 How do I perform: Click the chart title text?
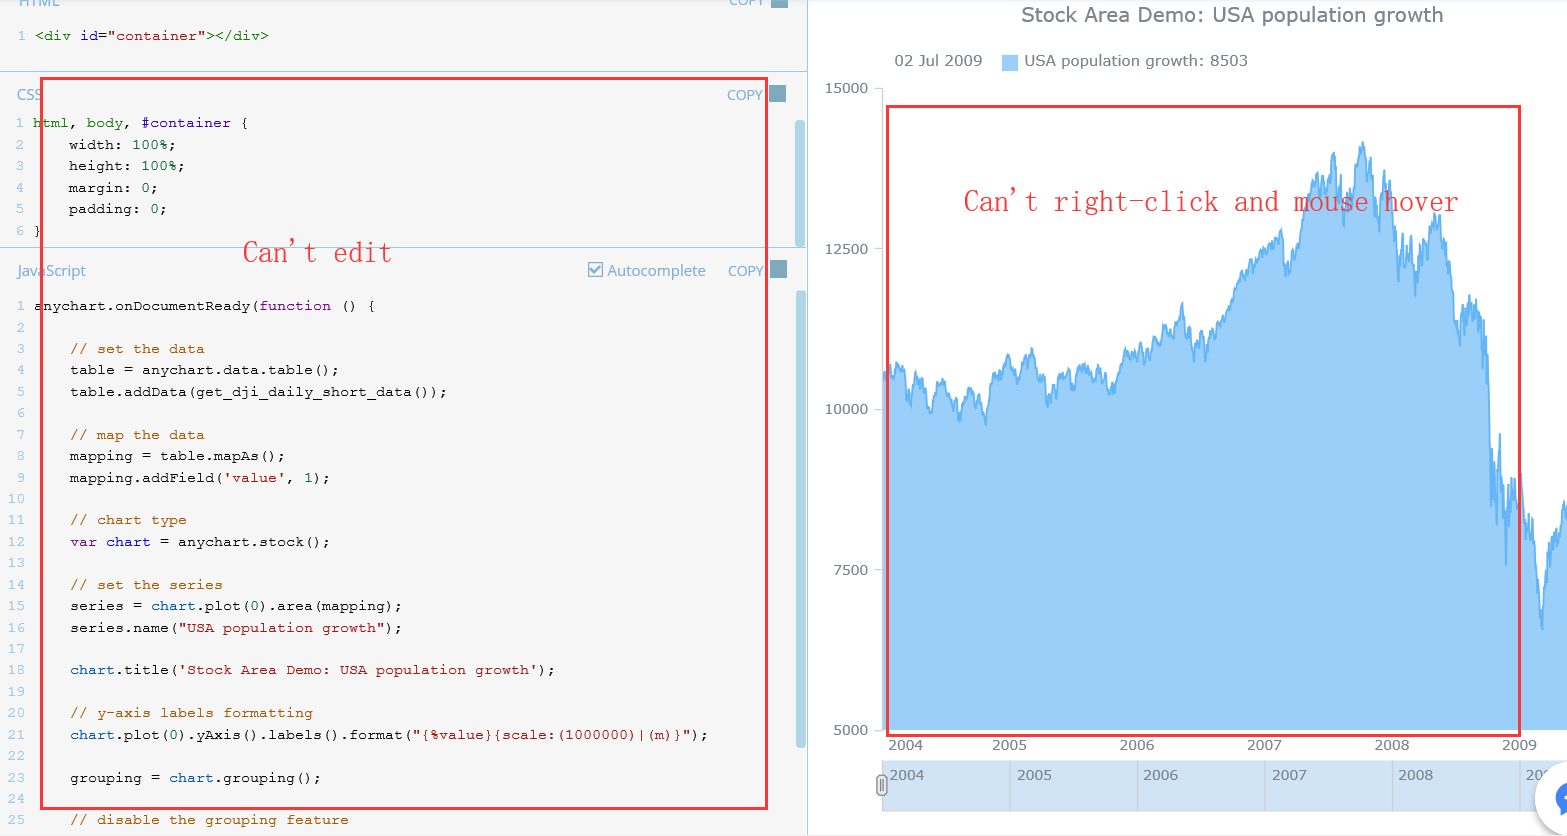tap(1231, 15)
